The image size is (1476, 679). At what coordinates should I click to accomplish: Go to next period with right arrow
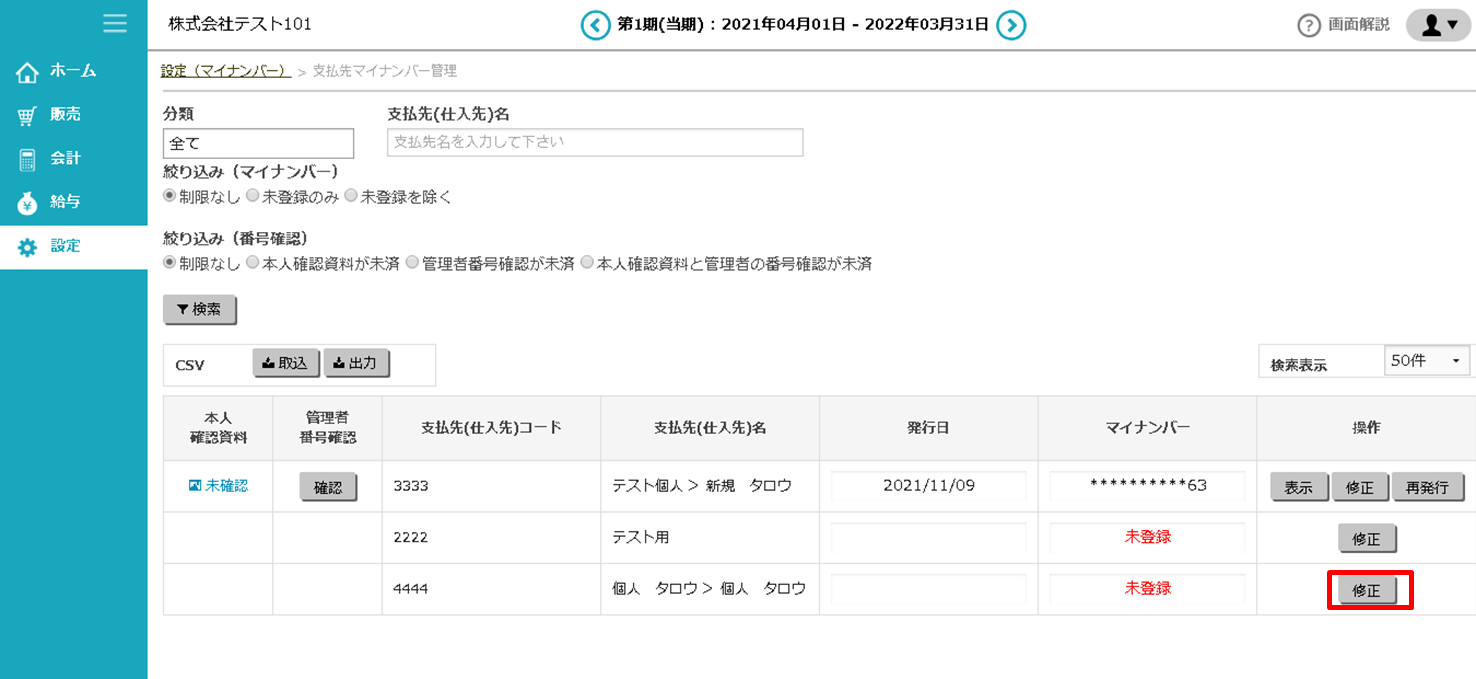[1011, 26]
